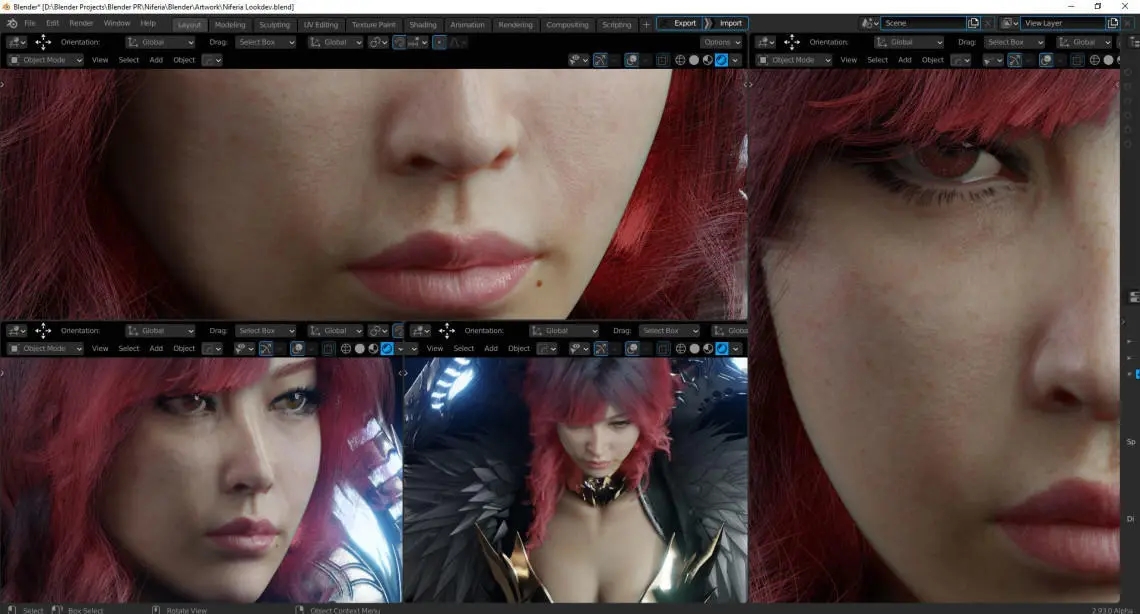This screenshot has height=614, width=1140.
Task: Open Drag Select Box dropdown in right viewport
Action: tap(1014, 42)
